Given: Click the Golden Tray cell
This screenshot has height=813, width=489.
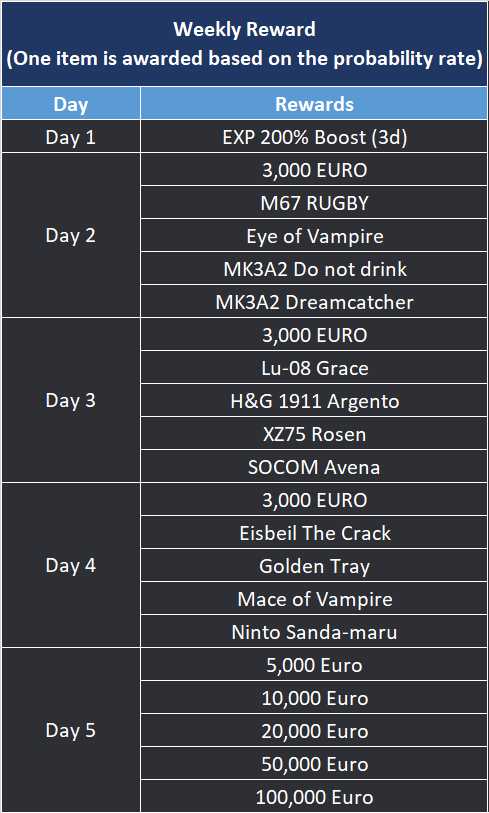Looking at the screenshot, I should [314, 565].
